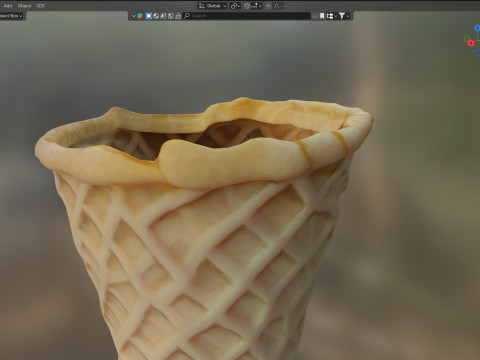The height and width of the screenshot is (360, 480).
Task: Open the Object menu
Action: (24, 6)
